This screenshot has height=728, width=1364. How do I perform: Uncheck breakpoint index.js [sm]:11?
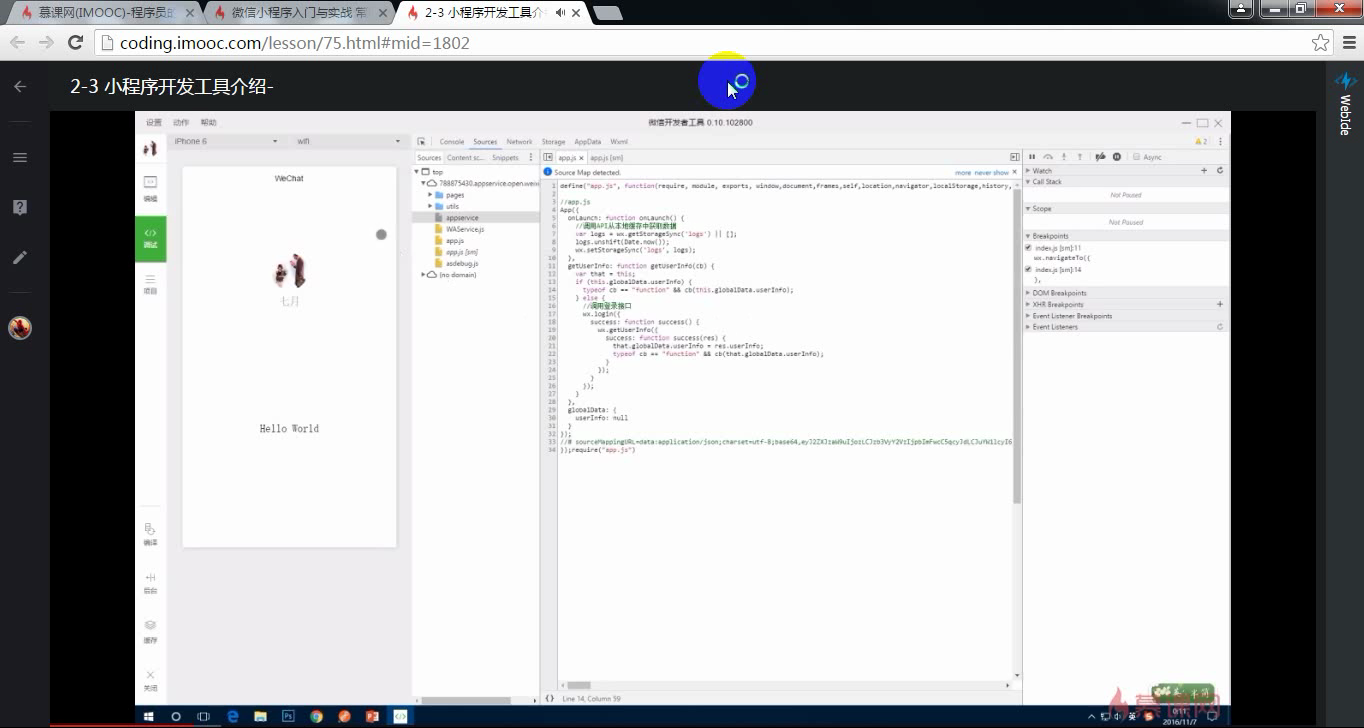1029,247
